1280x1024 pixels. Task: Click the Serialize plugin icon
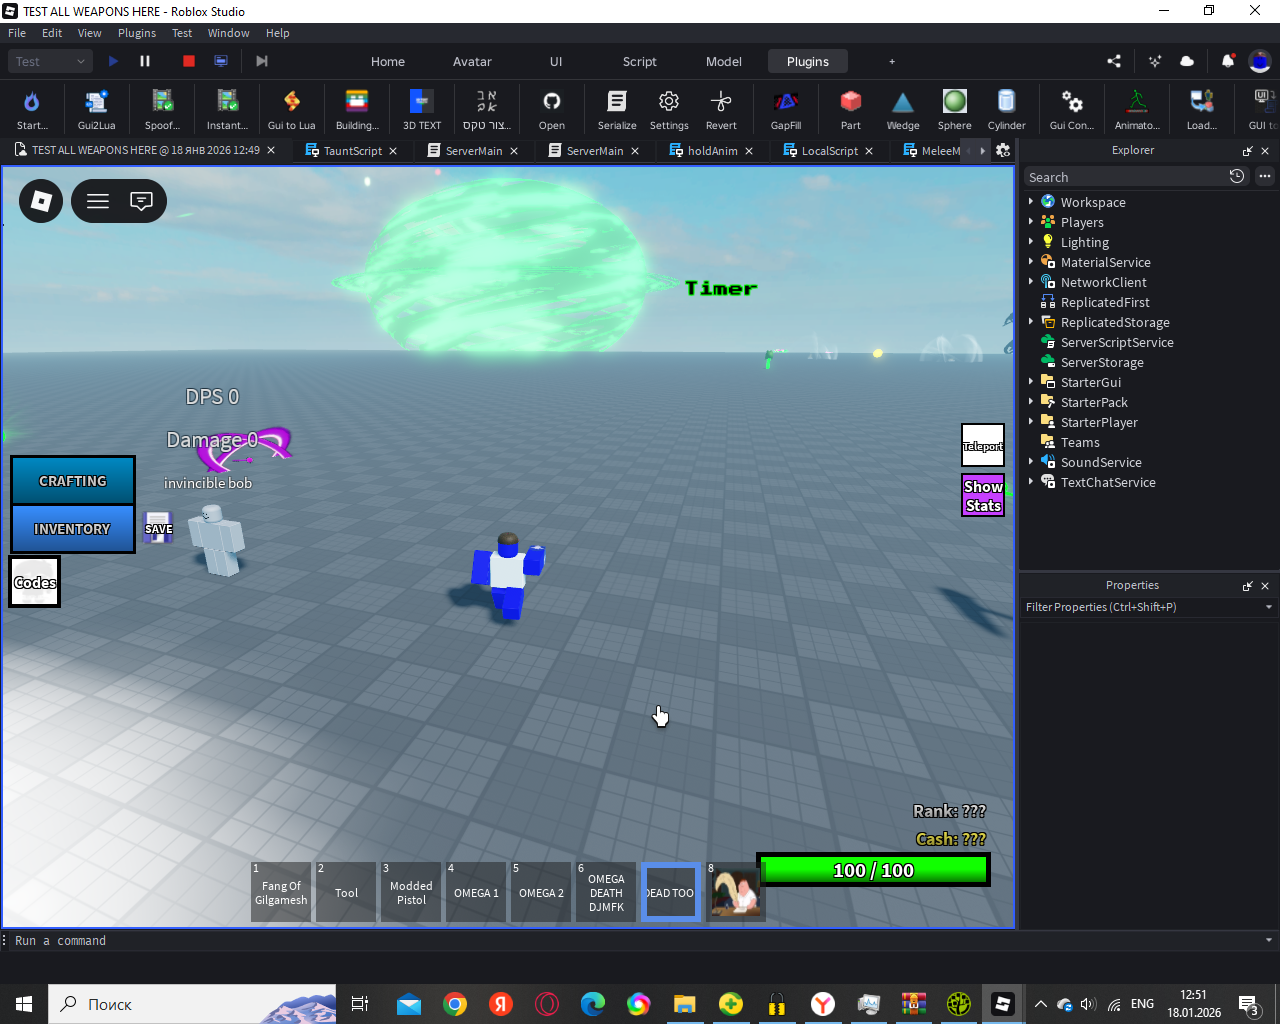[617, 109]
